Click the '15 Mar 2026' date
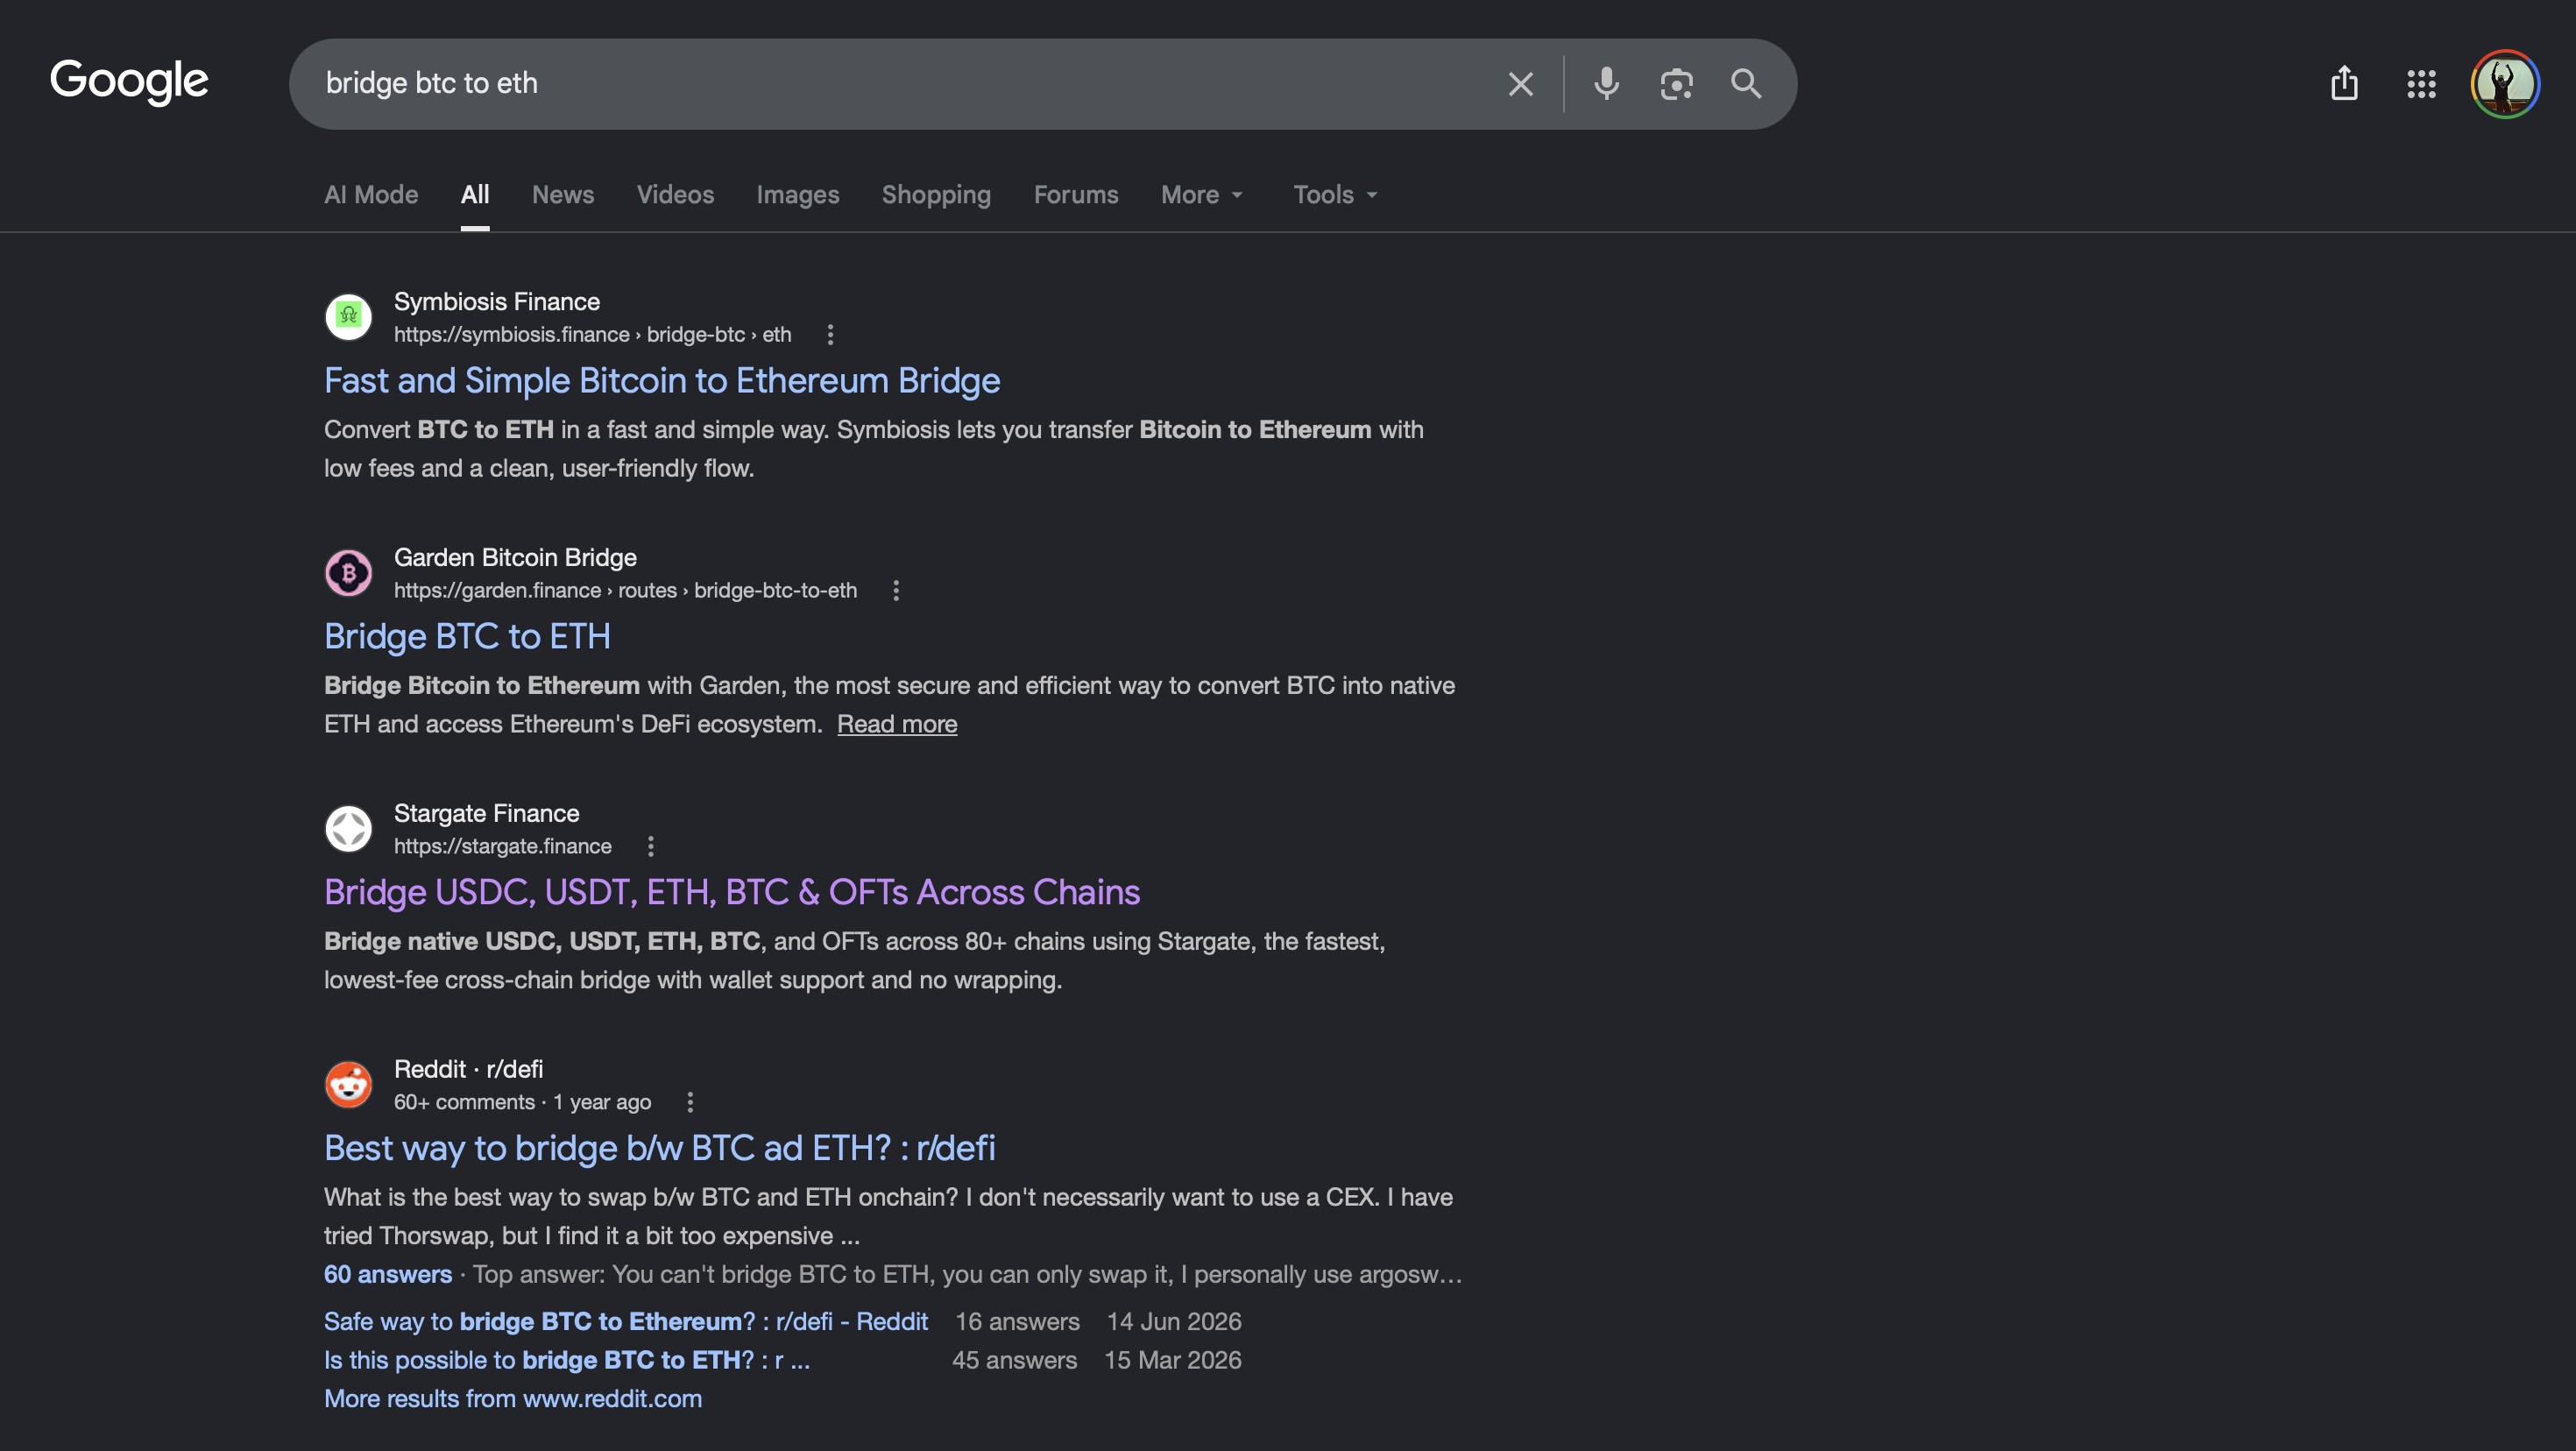Screen dimensions: 2576x1451 [x=1173, y=1361]
